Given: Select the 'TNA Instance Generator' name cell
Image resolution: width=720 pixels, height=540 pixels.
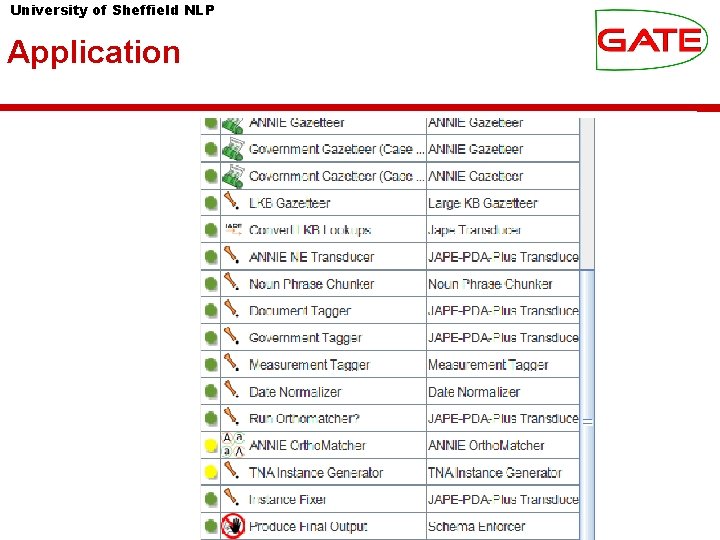Looking at the screenshot, I should point(324,472).
